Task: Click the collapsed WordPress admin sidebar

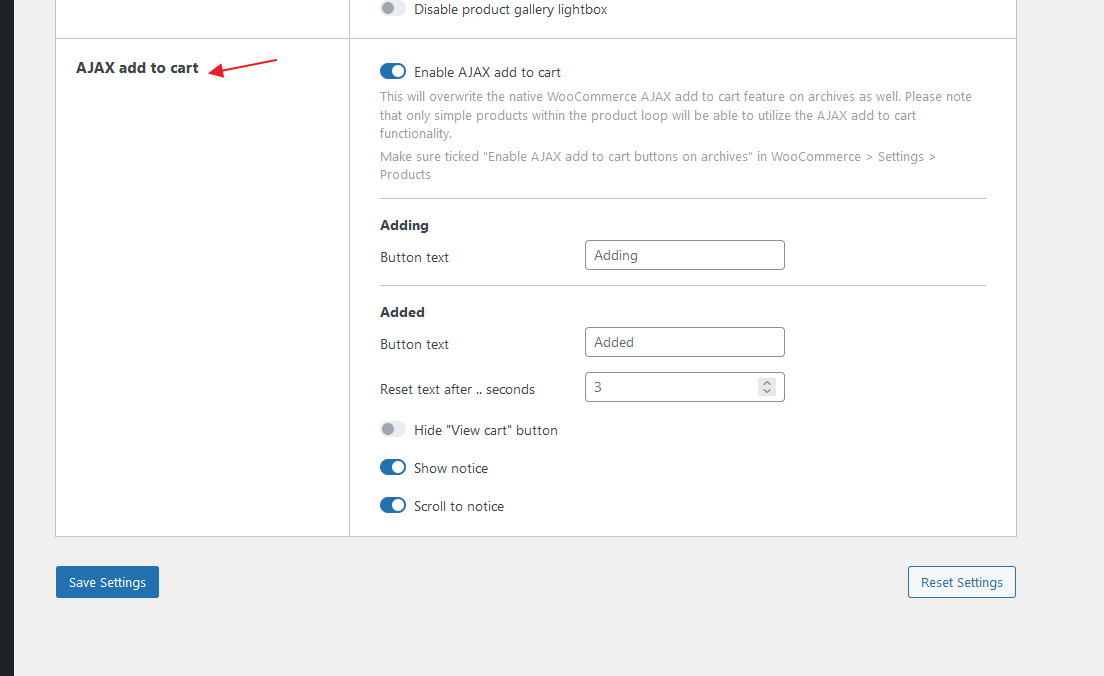Action: [x=7, y=338]
